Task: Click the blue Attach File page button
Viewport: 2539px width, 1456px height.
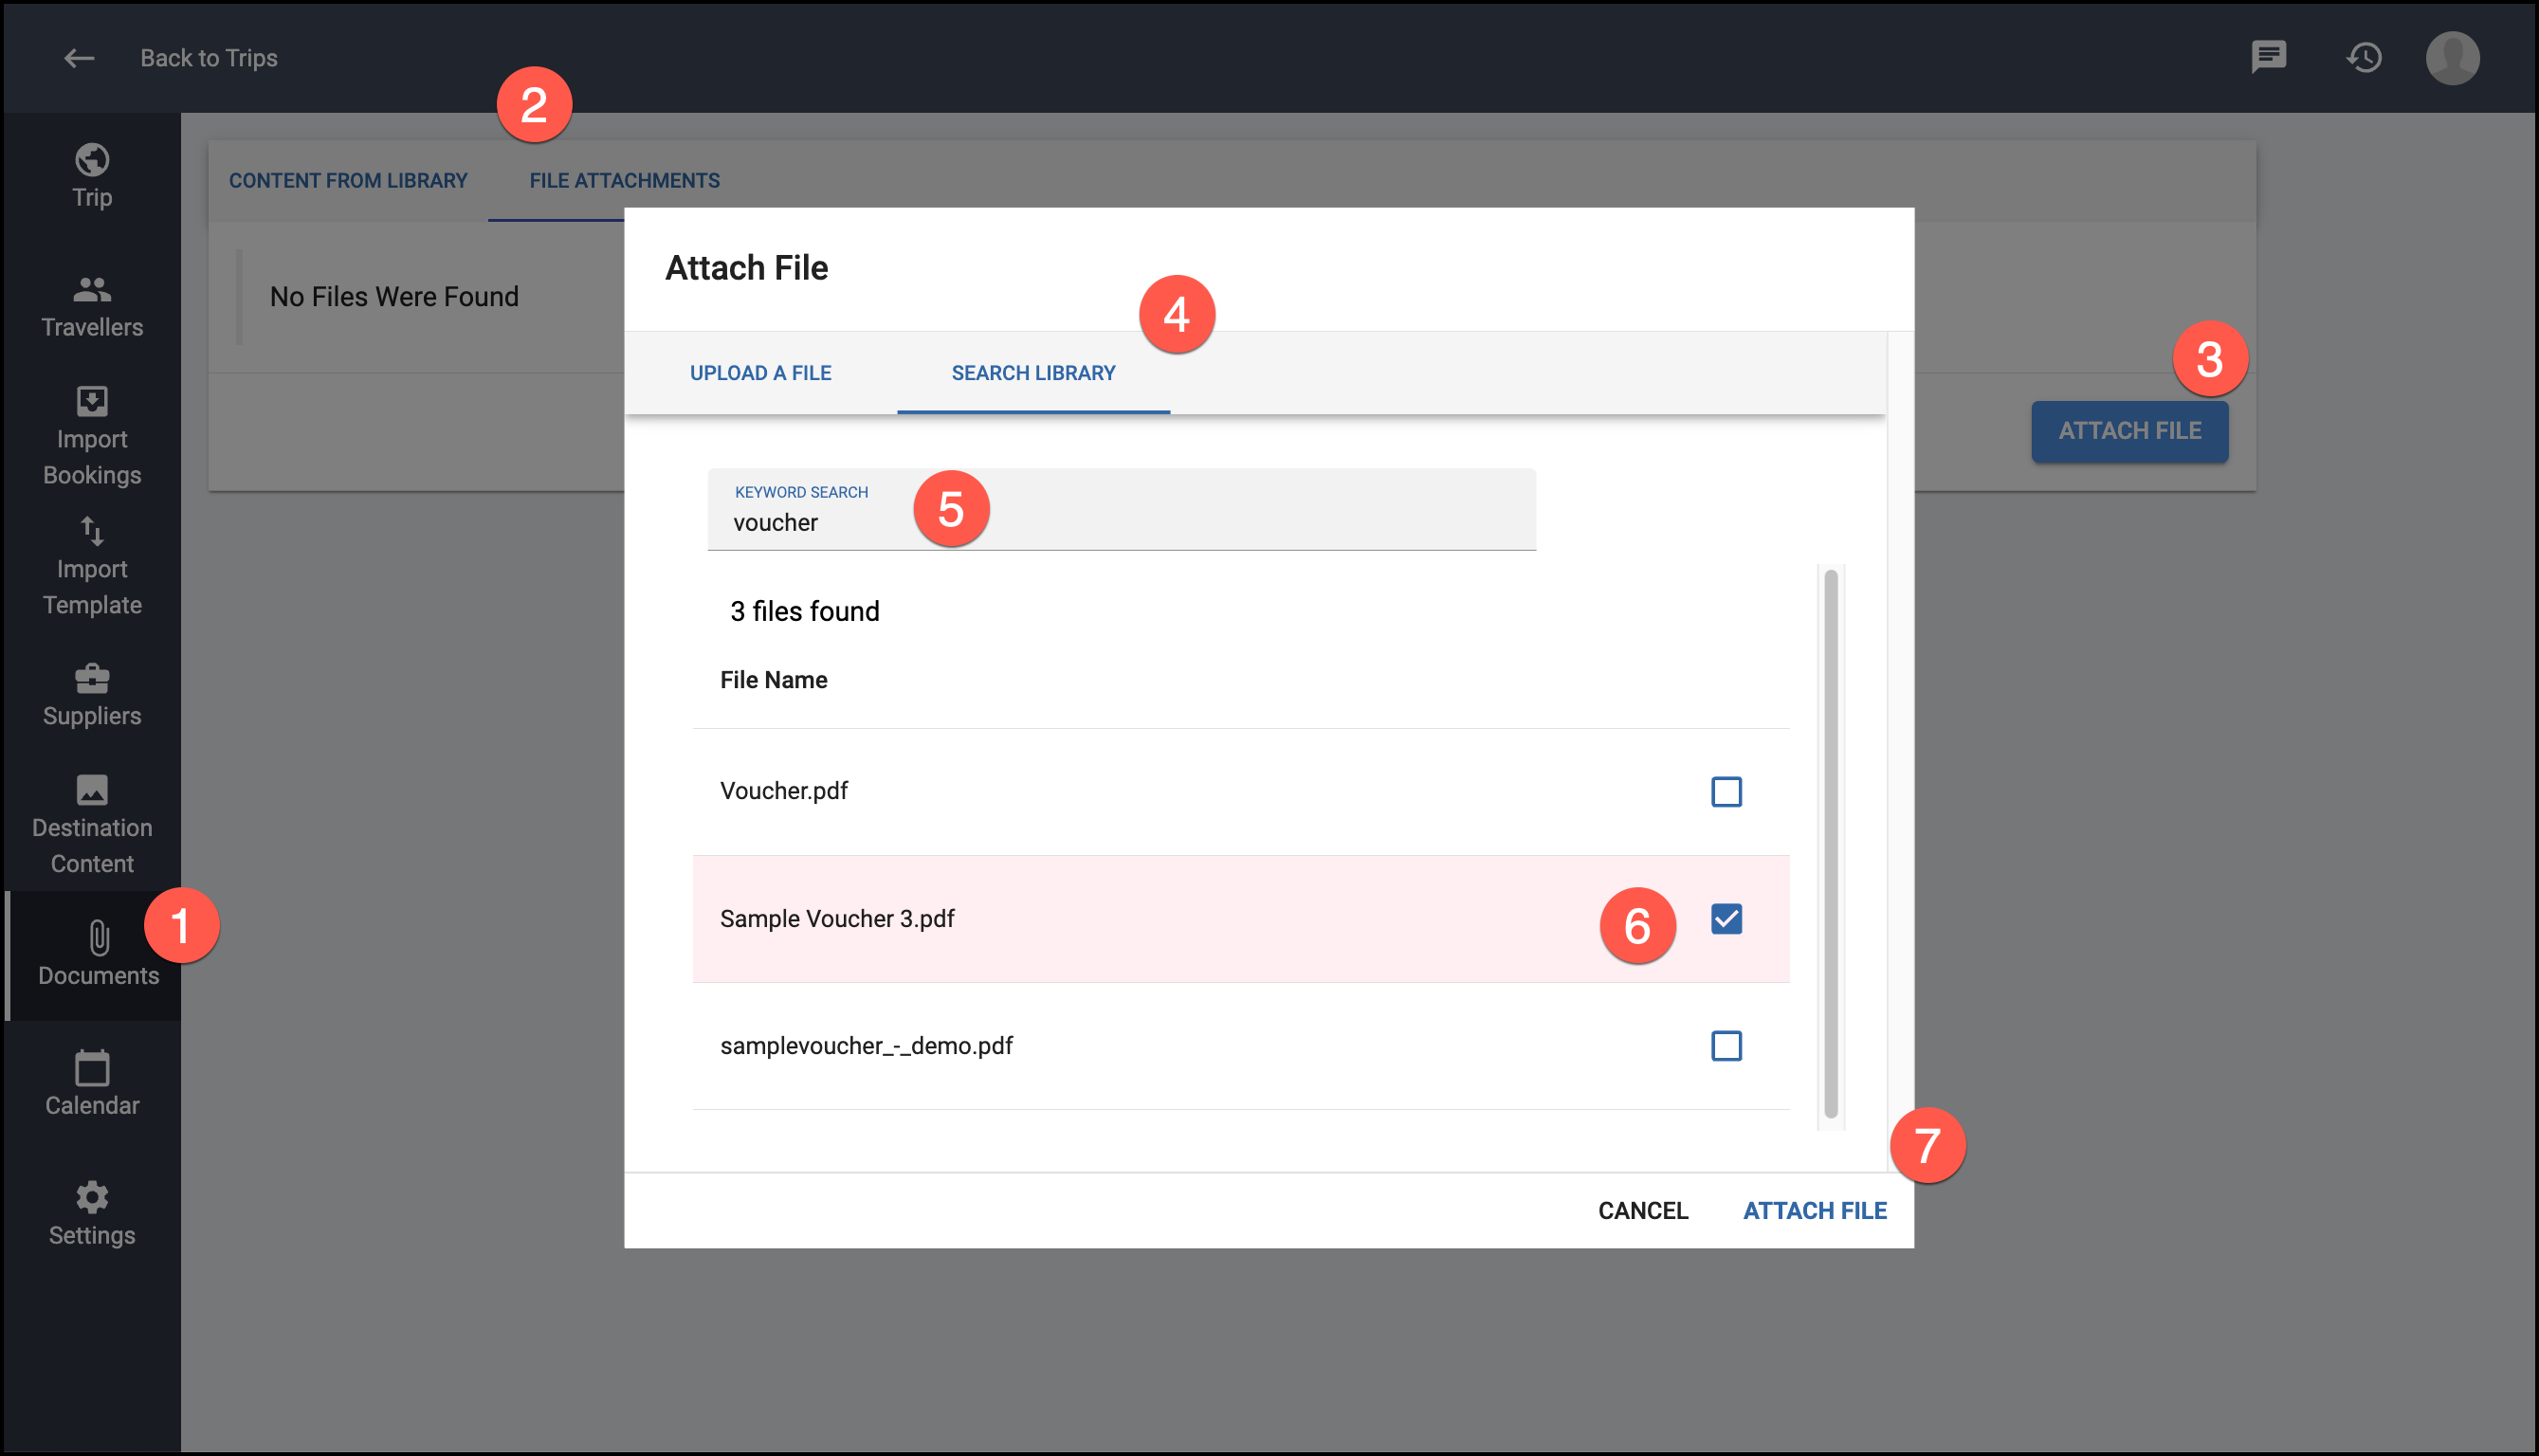Action: (x=2129, y=431)
